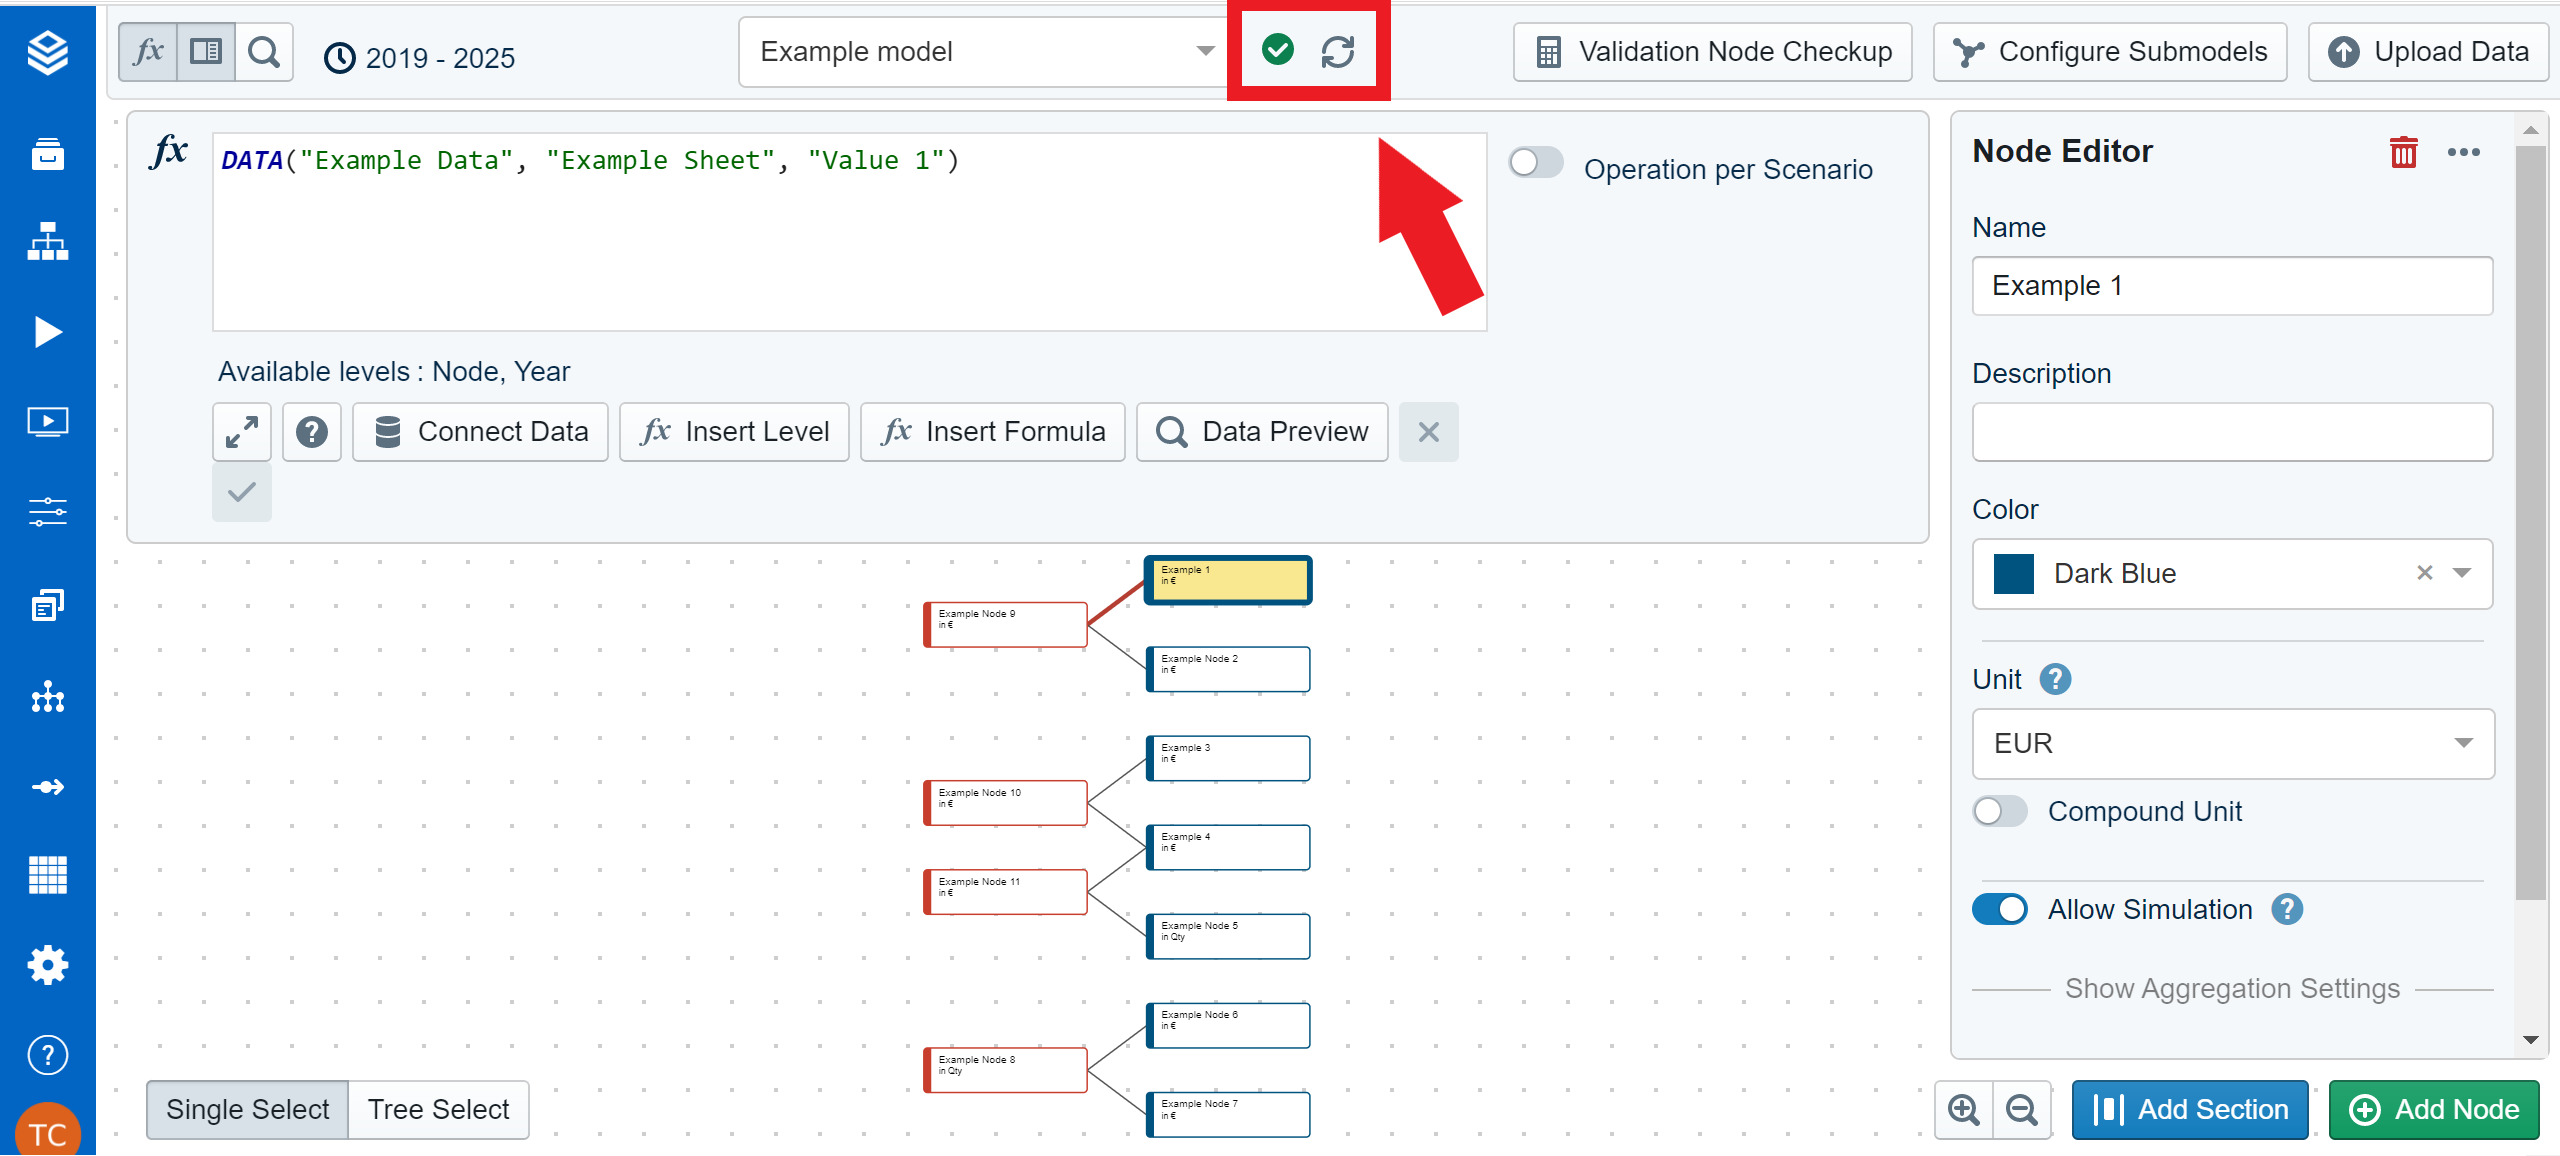Disable the Allow Simulation toggle
The height and width of the screenshot is (1156, 2560).
pyautogui.click(x=1999, y=909)
